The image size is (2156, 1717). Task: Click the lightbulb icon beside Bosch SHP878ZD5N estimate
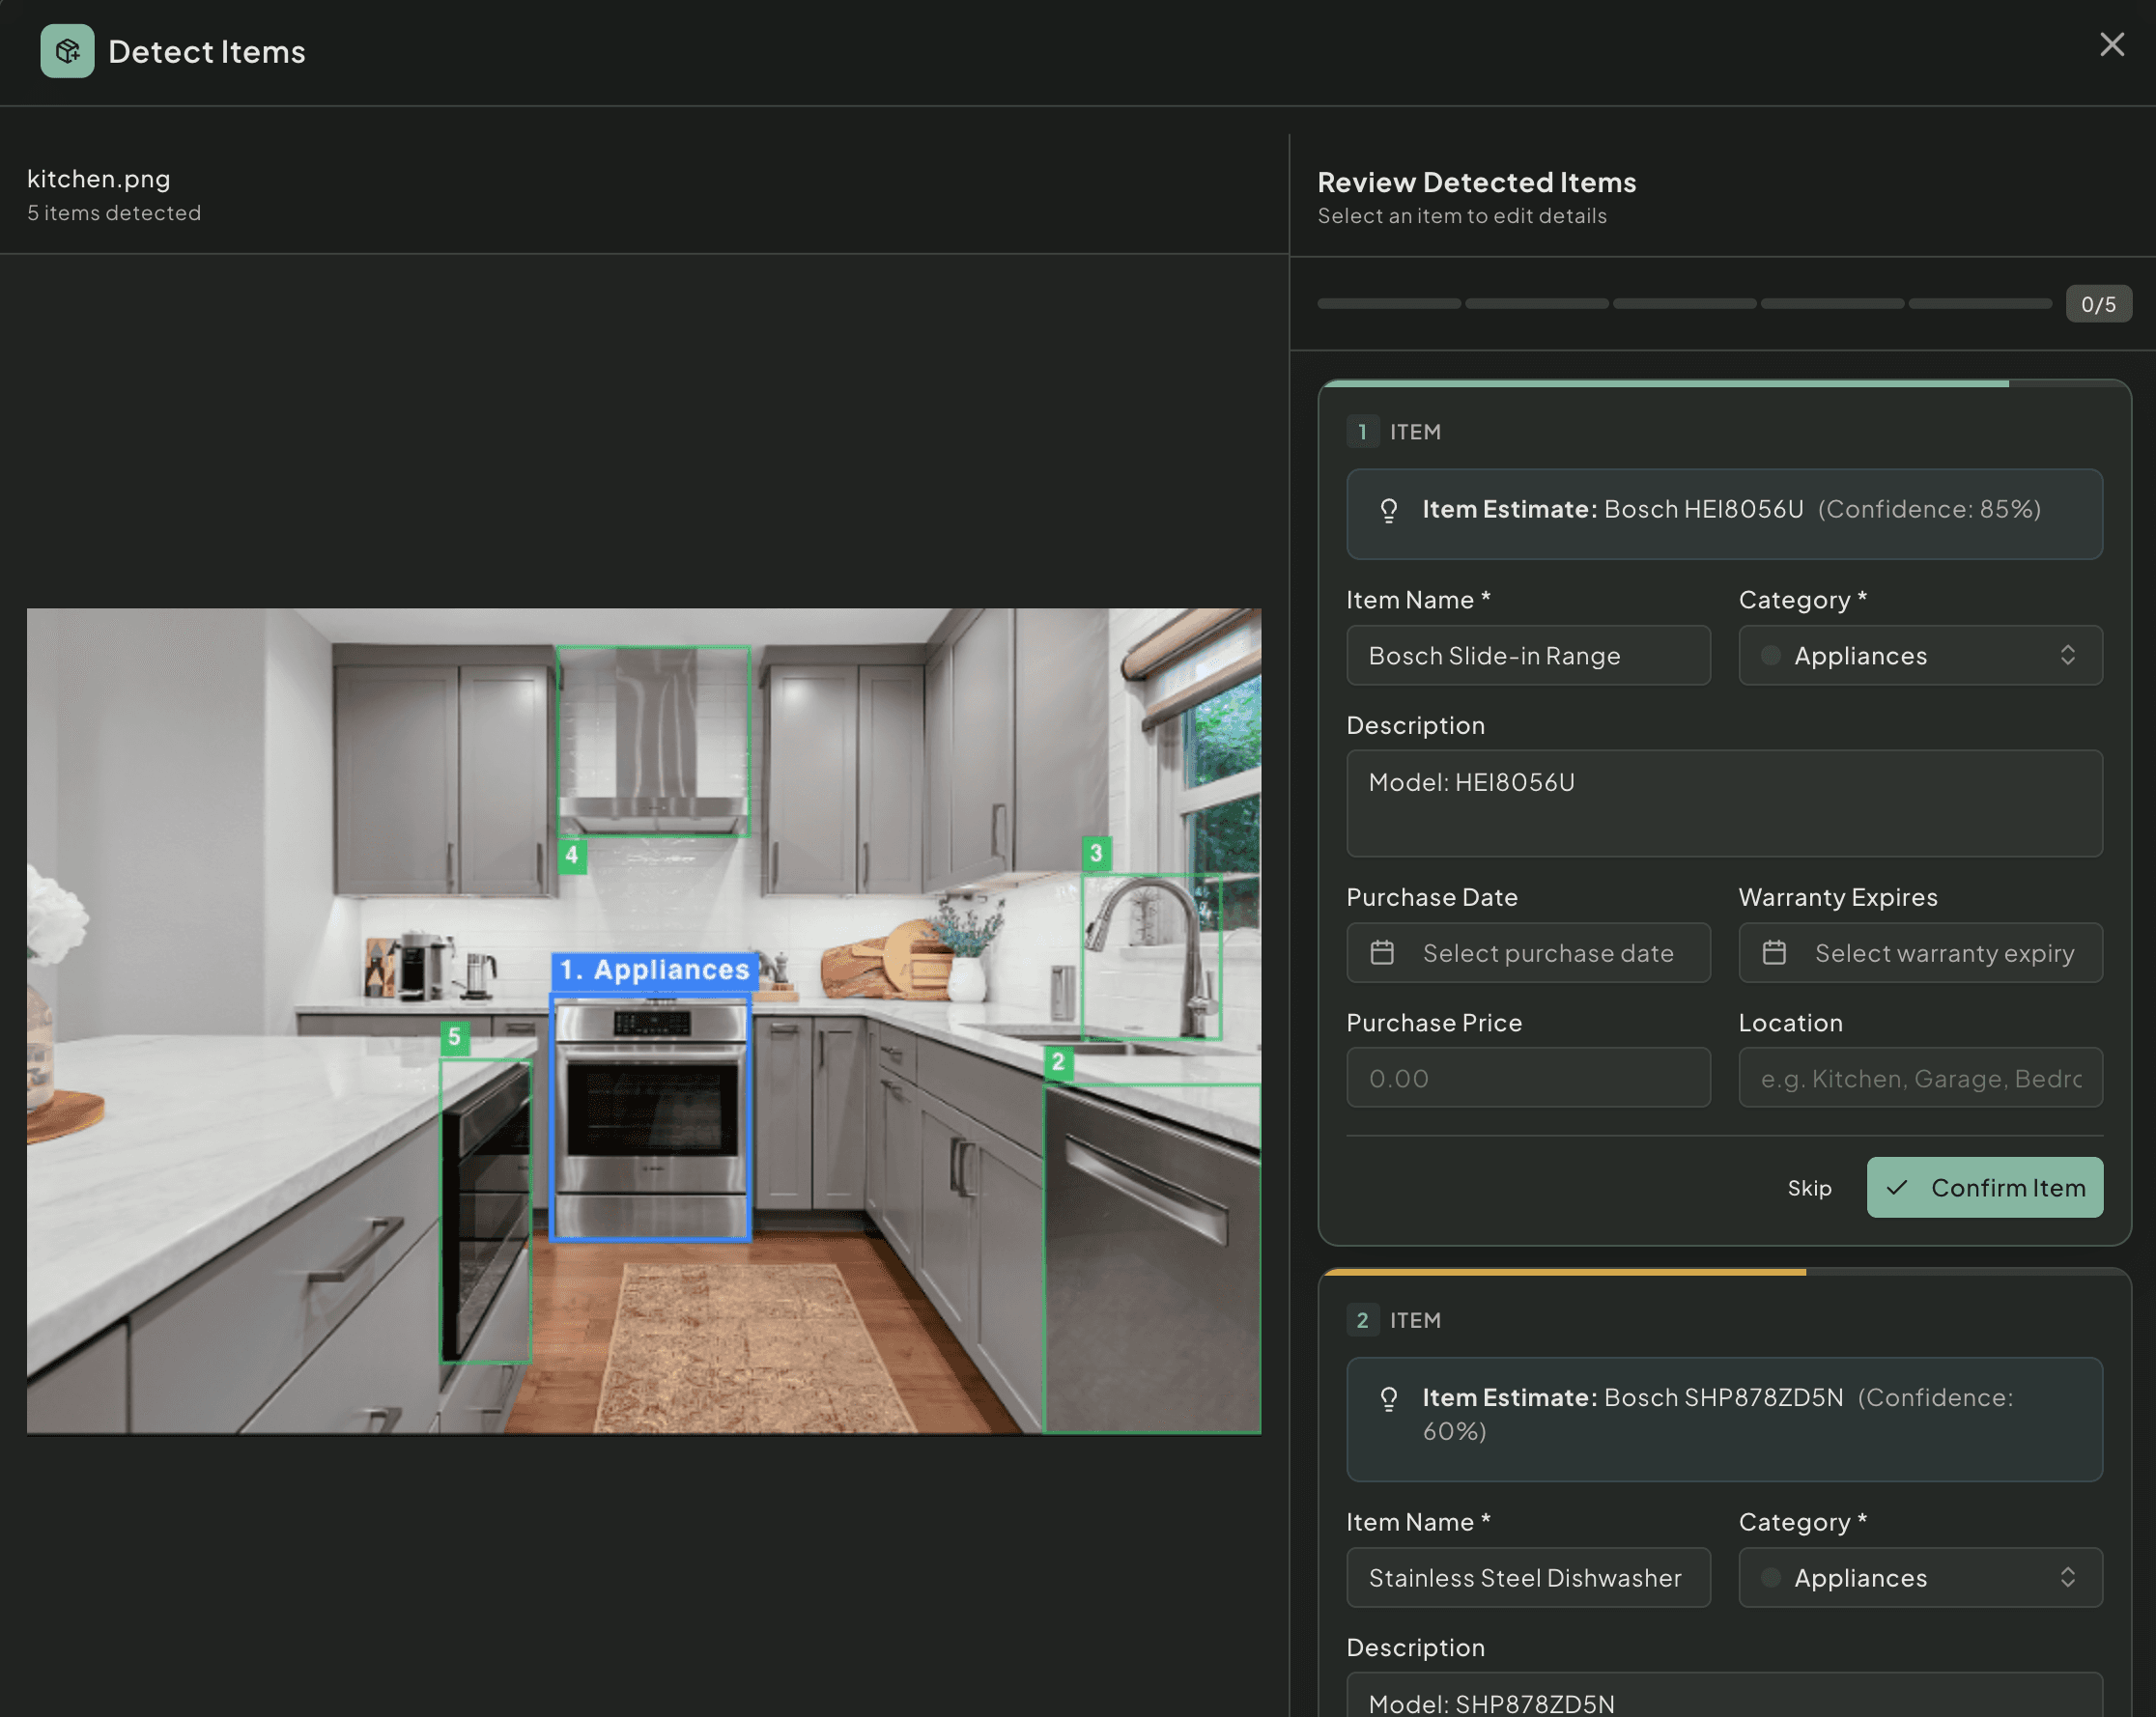pyautogui.click(x=1388, y=1398)
